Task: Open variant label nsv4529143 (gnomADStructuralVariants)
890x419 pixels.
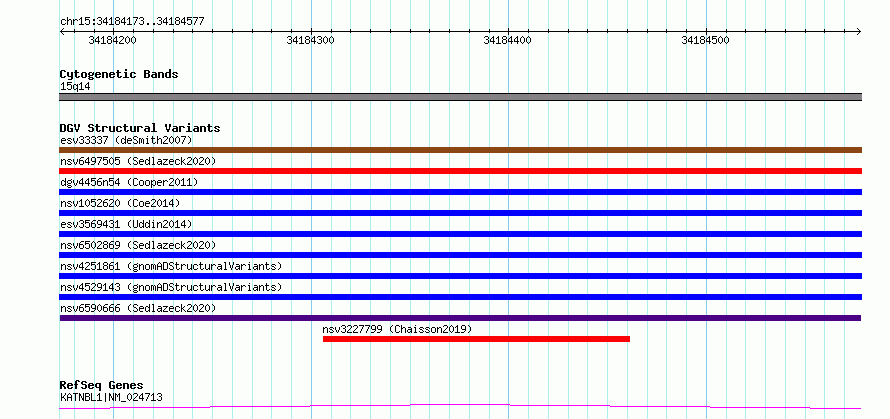Action: tap(171, 287)
